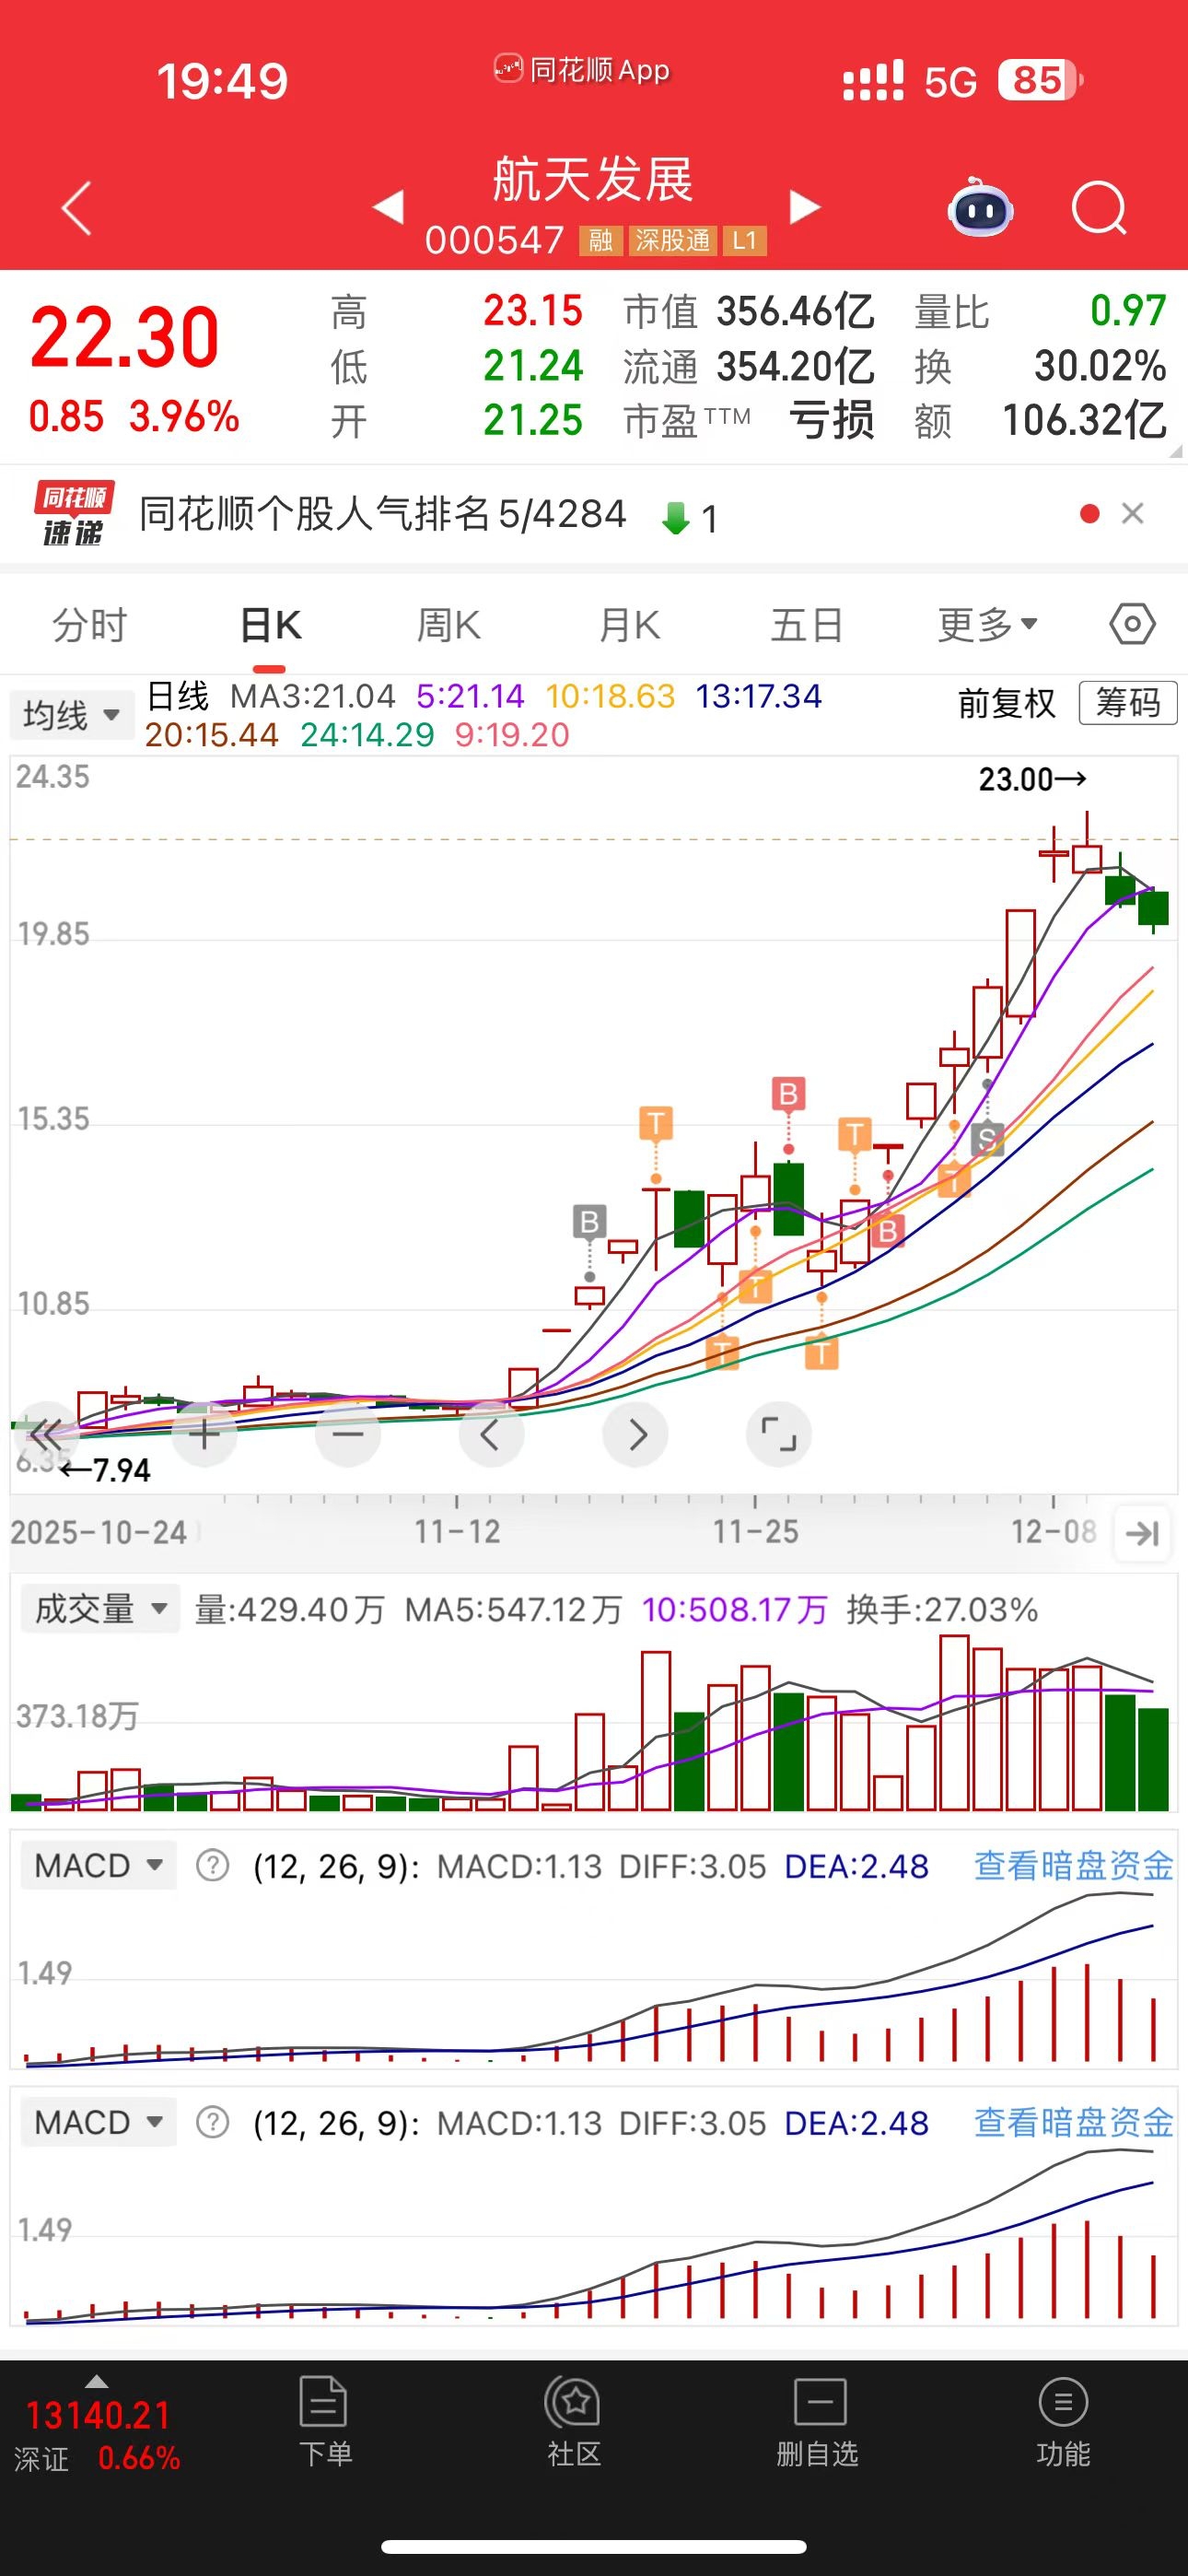This screenshot has height=2576, width=1188.
Task: Open first 查看暗盘资金 link
Action: [x=1074, y=1866]
